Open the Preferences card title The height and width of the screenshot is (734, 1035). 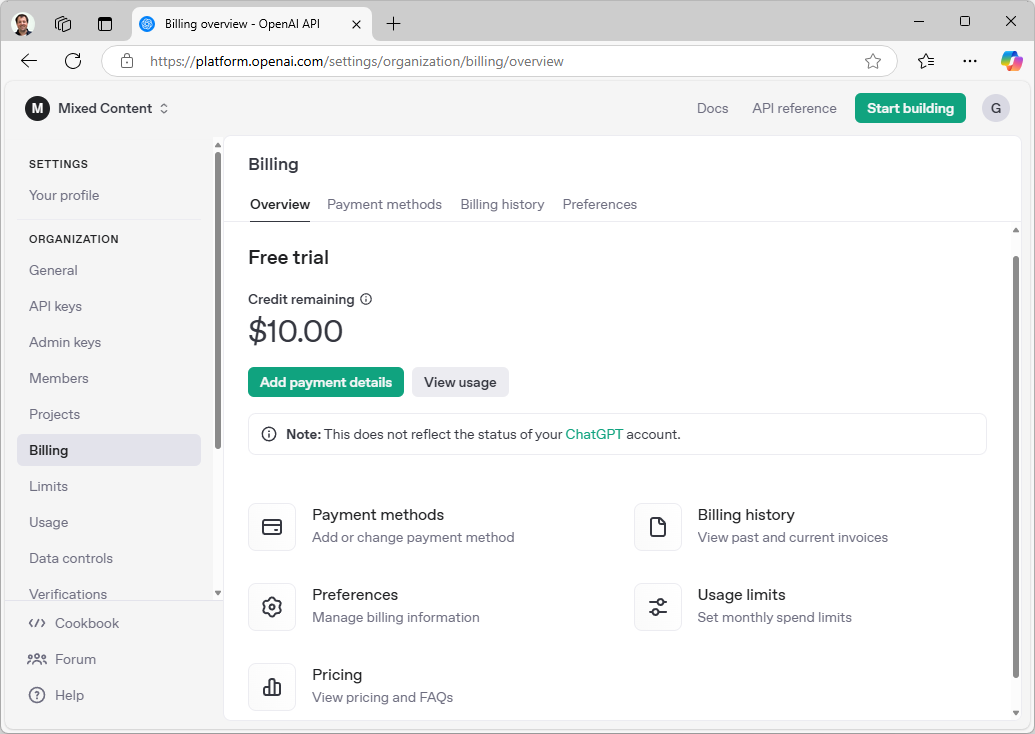[x=355, y=595]
